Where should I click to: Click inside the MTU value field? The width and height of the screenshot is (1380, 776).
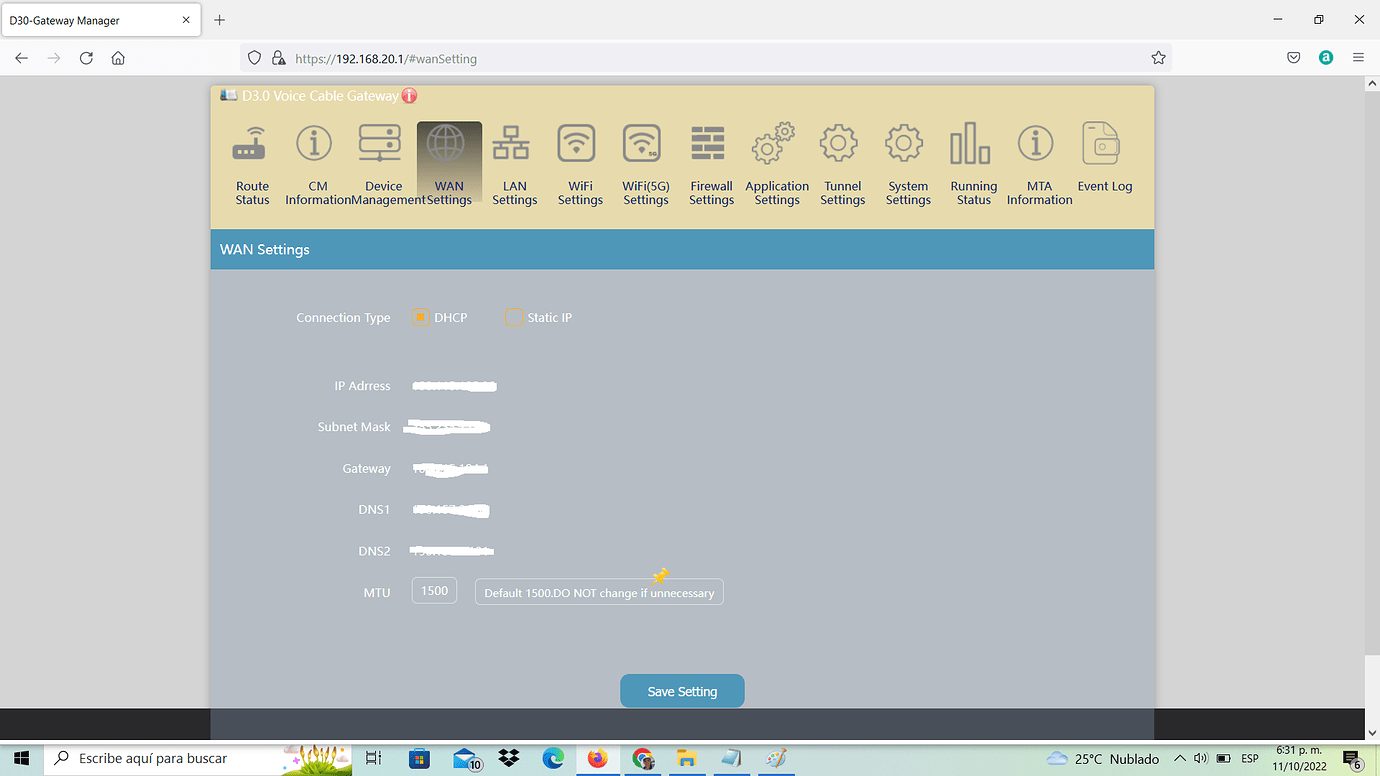click(x=433, y=591)
